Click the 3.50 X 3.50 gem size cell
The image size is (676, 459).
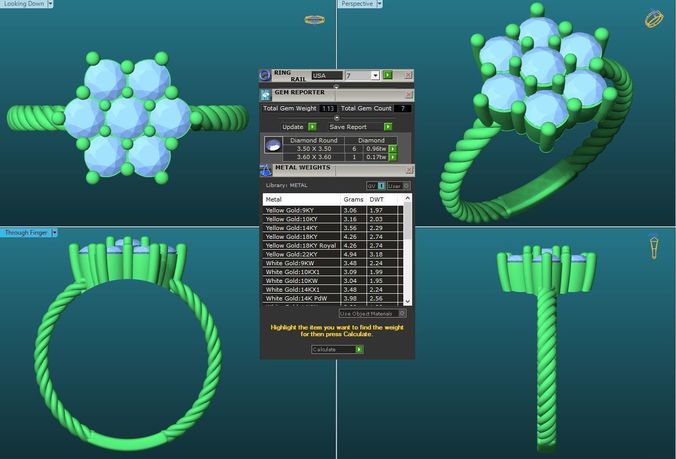click(314, 149)
